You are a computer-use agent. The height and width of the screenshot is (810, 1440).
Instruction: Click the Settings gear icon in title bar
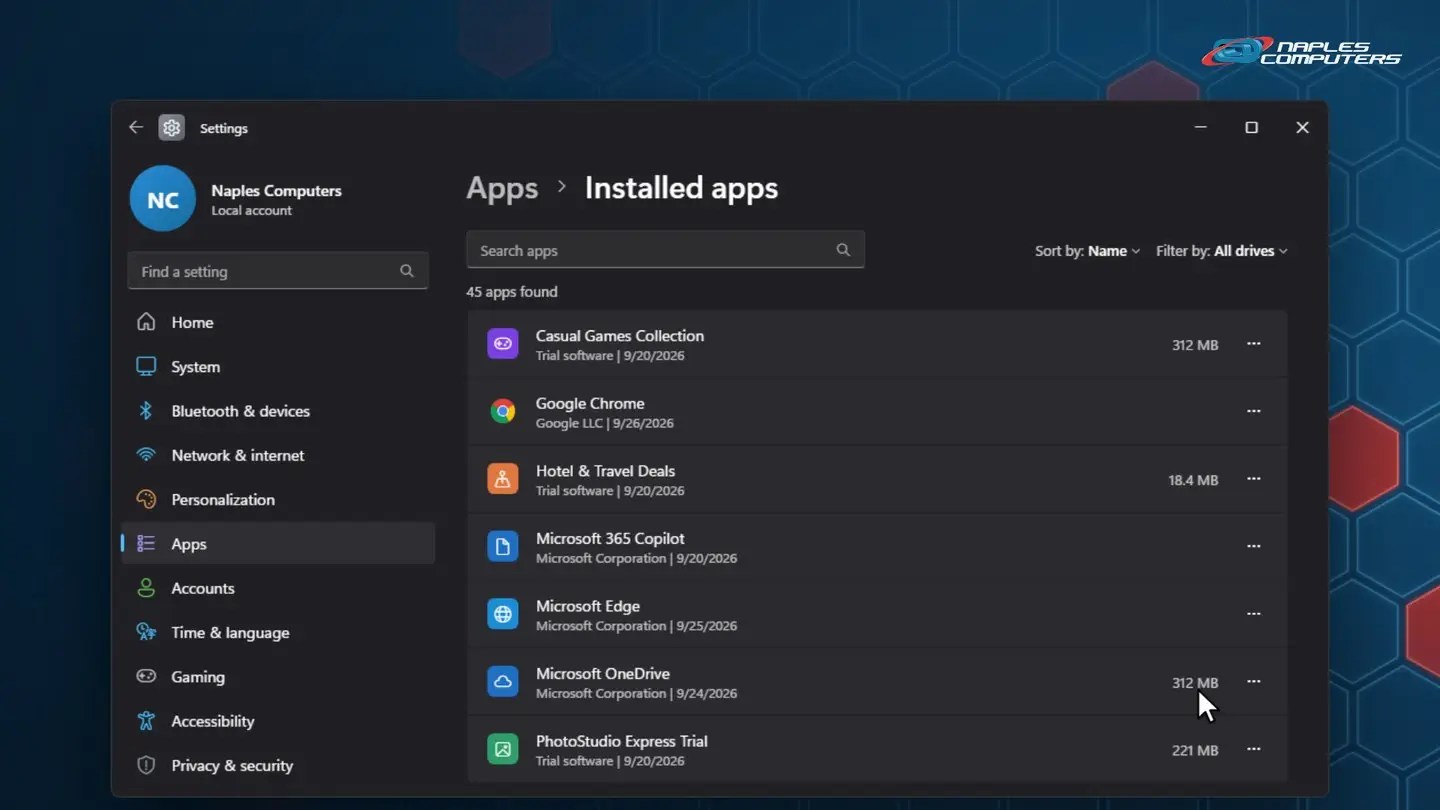coord(172,128)
